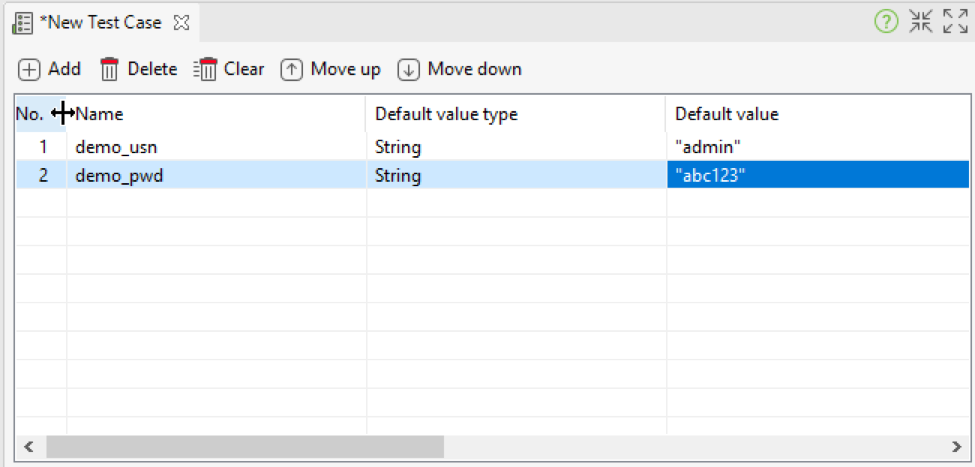Click the maximize panel arrows icon
The height and width of the screenshot is (467, 975).
(954, 22)
